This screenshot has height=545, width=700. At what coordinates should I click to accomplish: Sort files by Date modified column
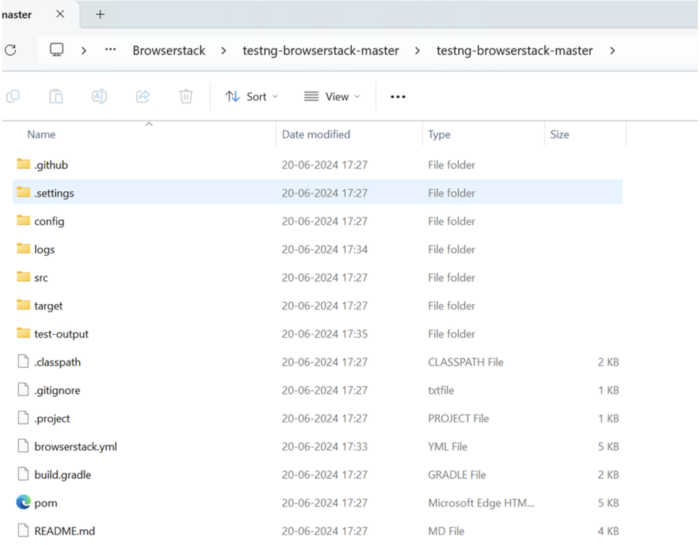coord(316,134)
